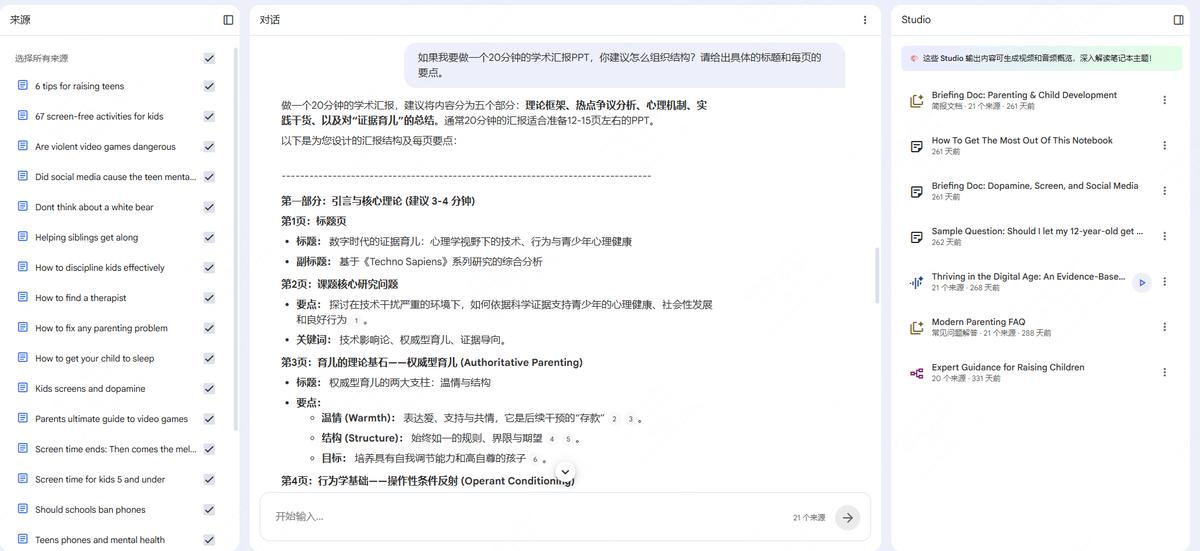The height and width of the screenshot is (551, 1200).
Task: Open the conversation three-dot options menu
Action: tap(865, 20)
